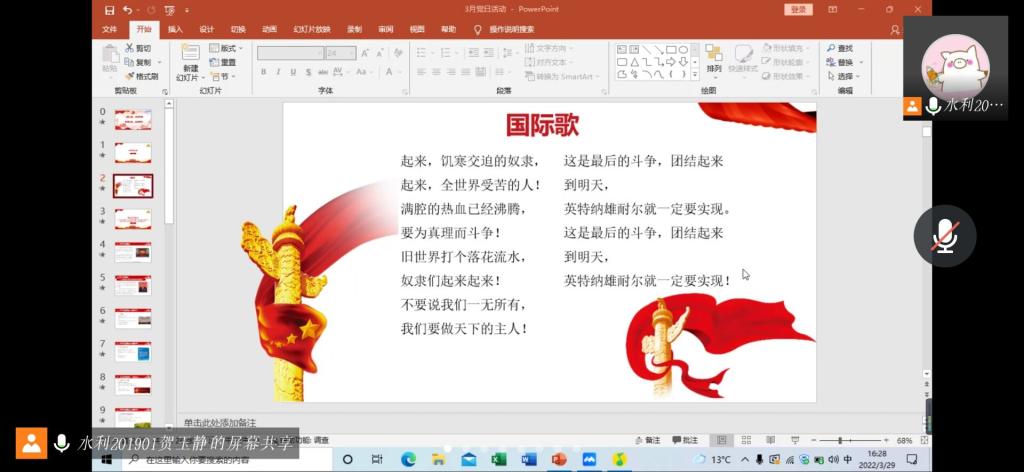Viewport: 1024px width, 472px height.
Task: Click the Format Painter (格式刷) icon
Action: point(141,76)
